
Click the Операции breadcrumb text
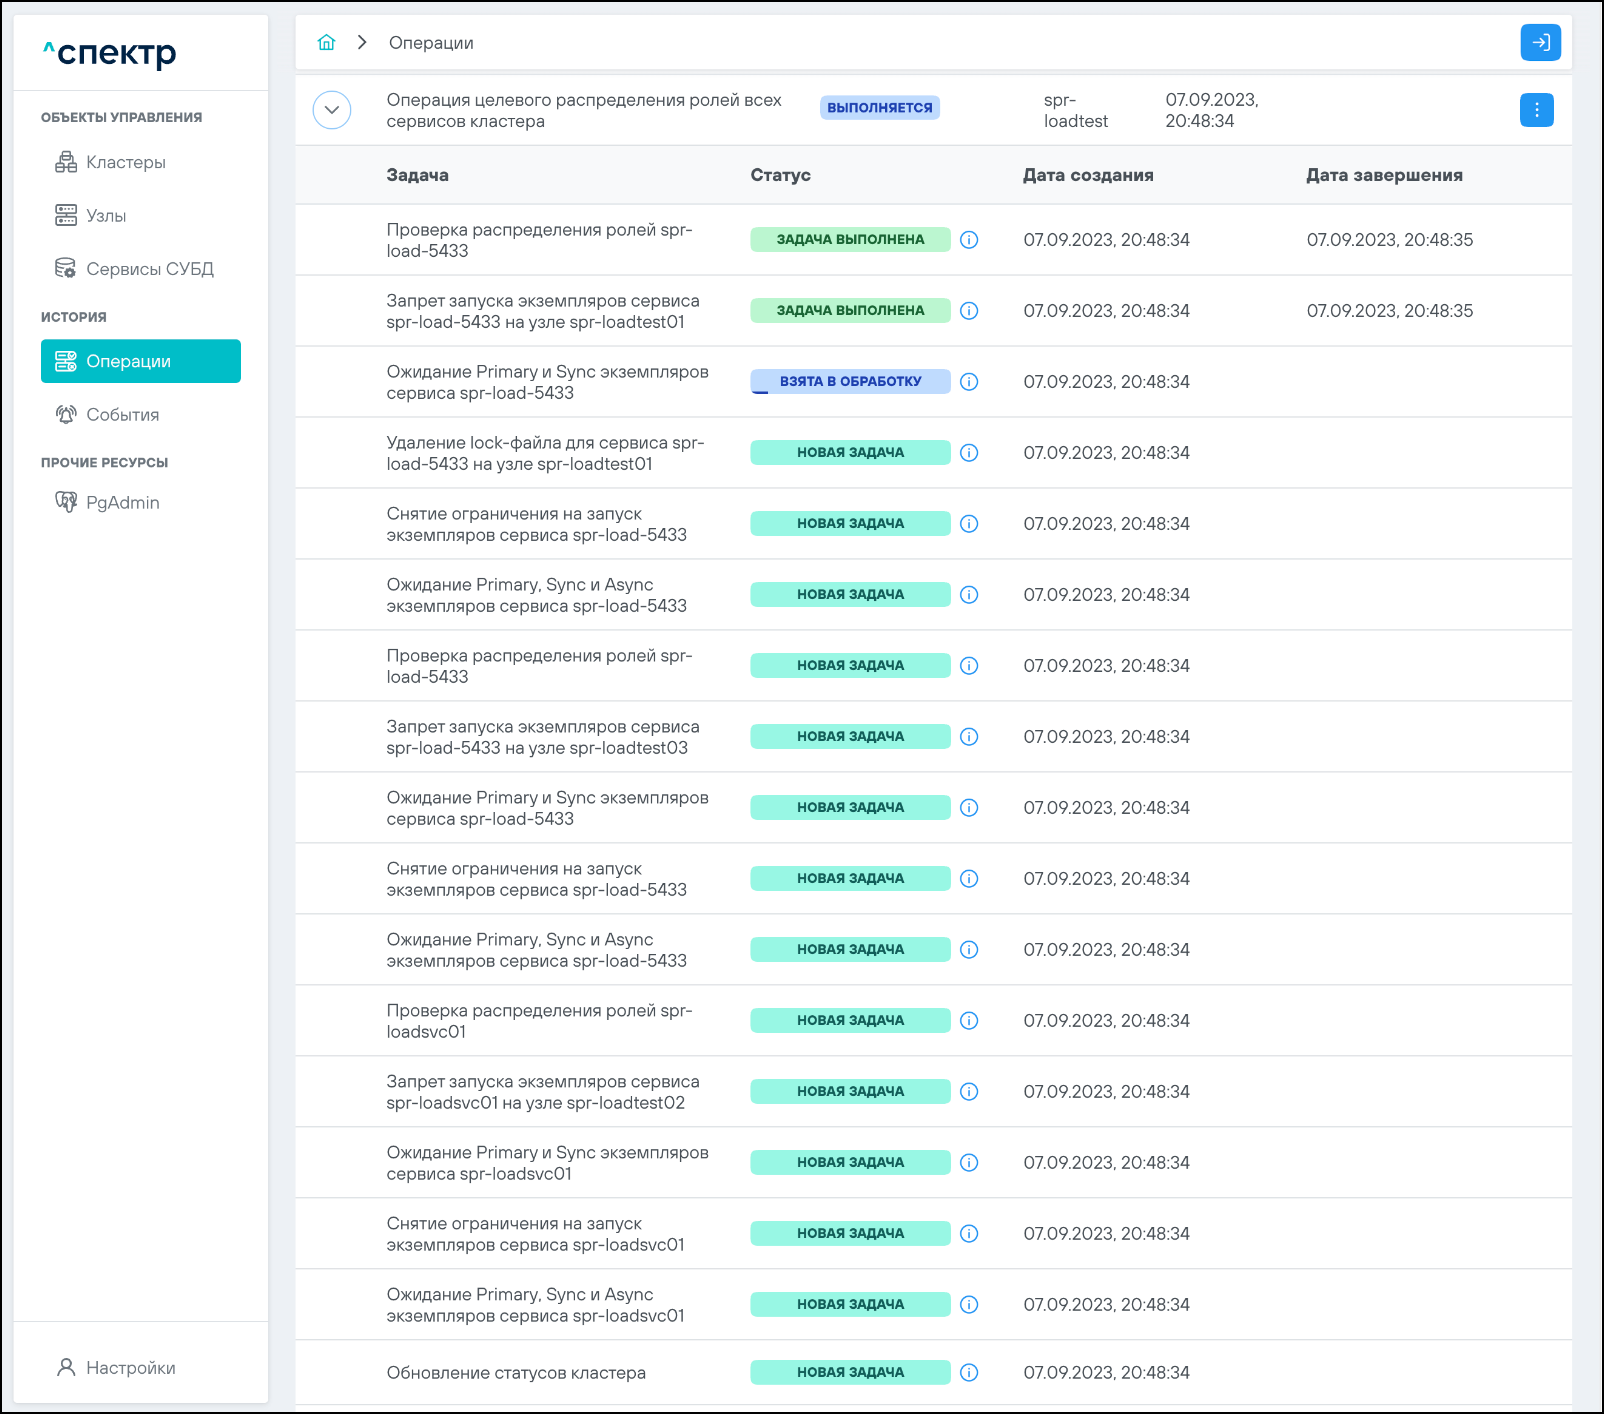[x=431, y=43]
